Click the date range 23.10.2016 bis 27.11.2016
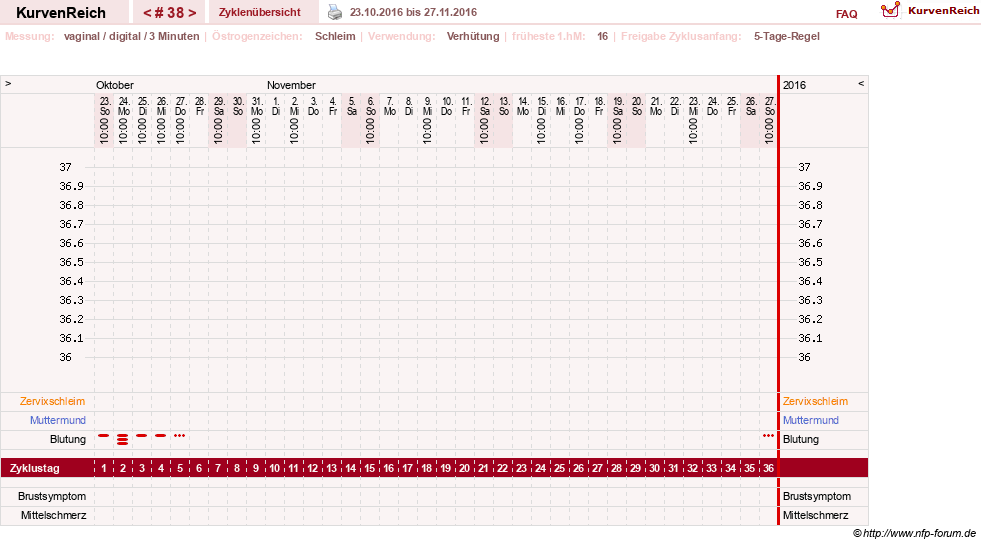Screen dimensions: 981x545 click(x=413, y=13)
